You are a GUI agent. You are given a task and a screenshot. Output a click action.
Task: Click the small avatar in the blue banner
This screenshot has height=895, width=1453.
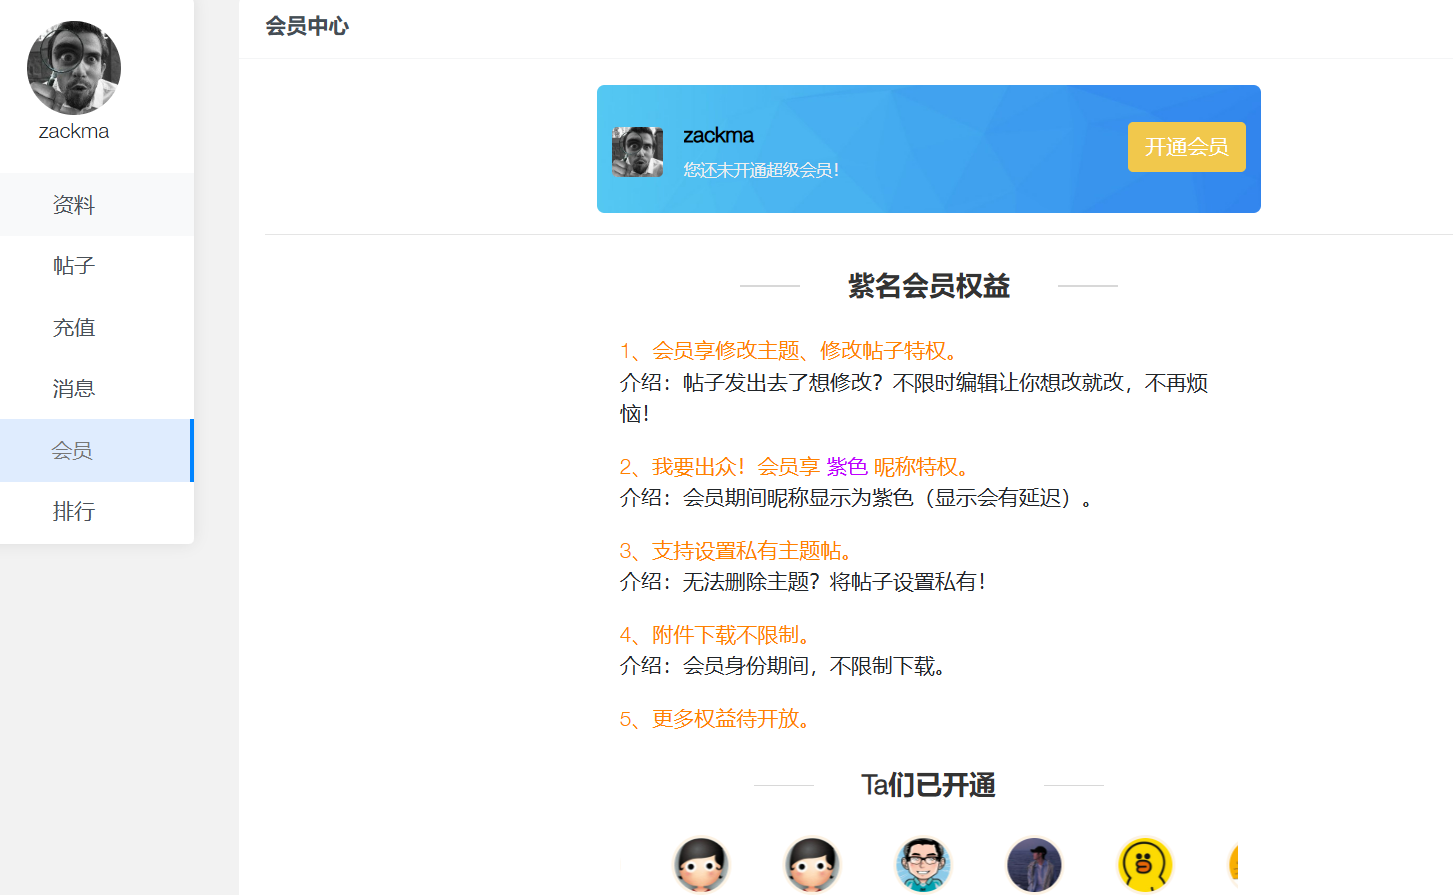pyautogui.click(x=637, y=152)
